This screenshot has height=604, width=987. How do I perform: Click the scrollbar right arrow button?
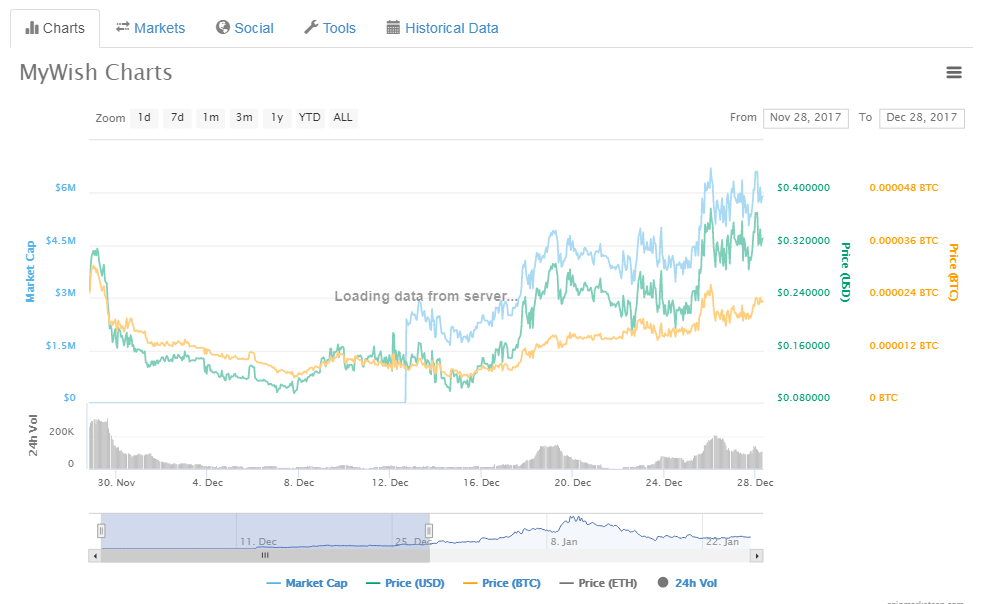tap(757, 556)
